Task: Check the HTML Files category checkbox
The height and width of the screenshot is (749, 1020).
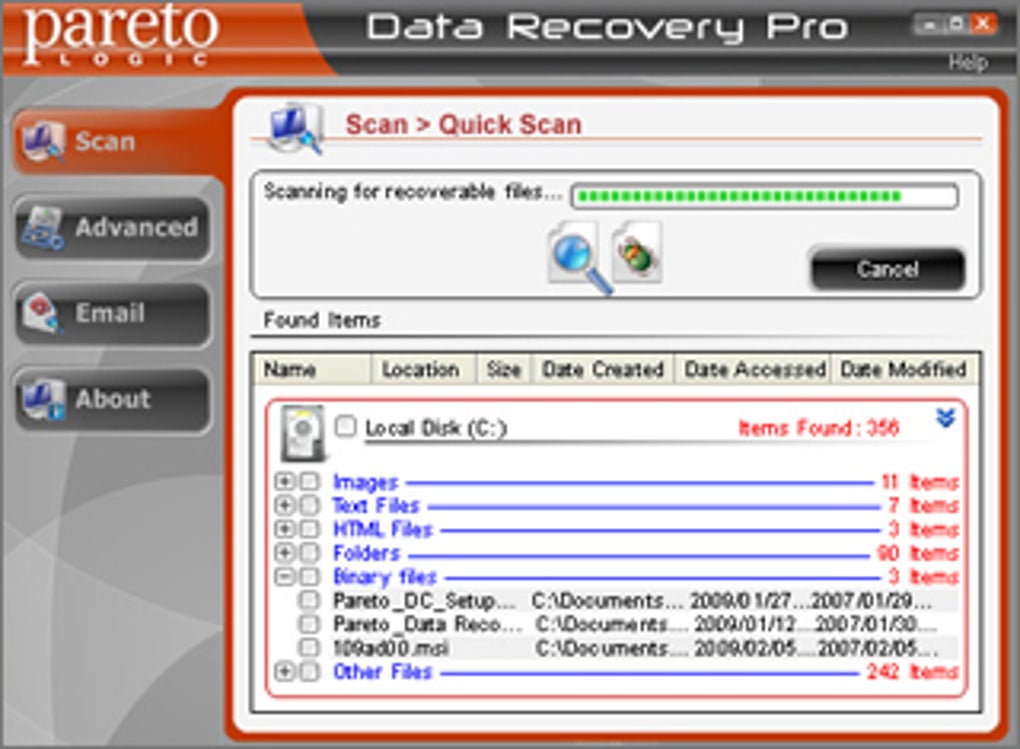Action: 310,529
